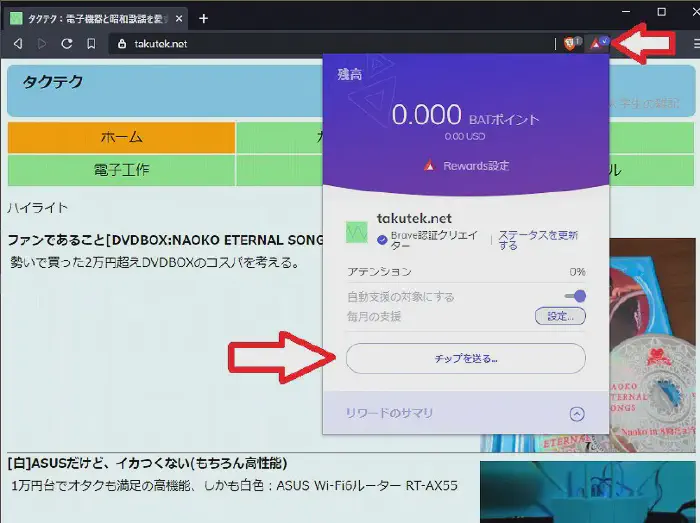Screen dimensions: 700x523
Task: Open the Brave Shields lion icon
Action: 570,43
